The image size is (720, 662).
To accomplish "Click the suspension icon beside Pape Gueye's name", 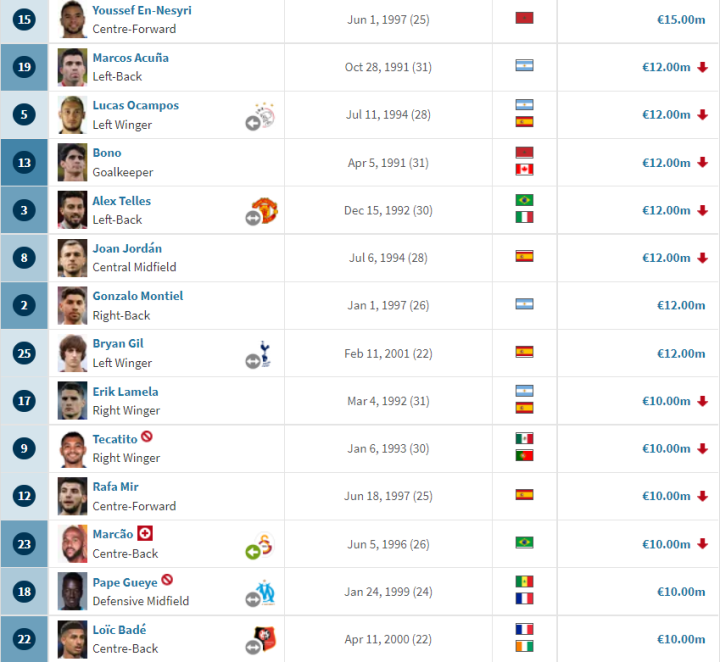I will tap(167, 581).
